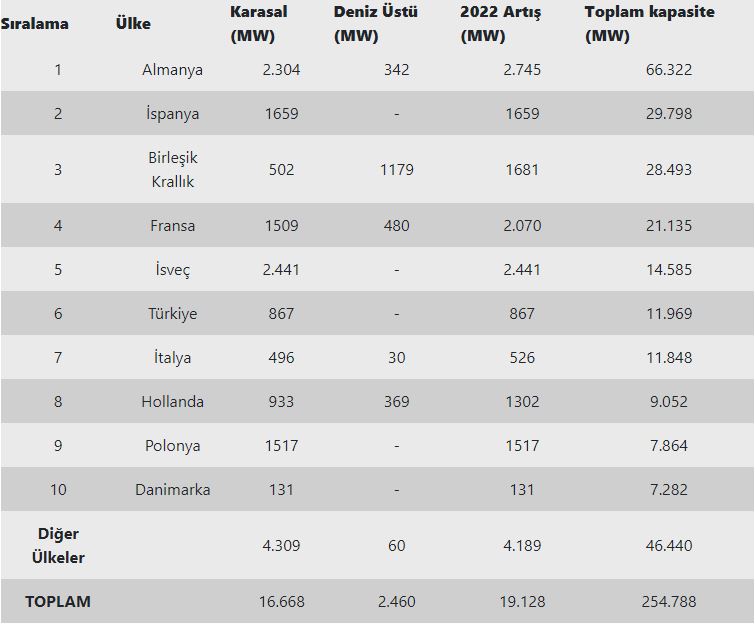755x626 pixels.
Task: Select Almanya's total capacity value 66.322
Action: [x=668, y=70]
